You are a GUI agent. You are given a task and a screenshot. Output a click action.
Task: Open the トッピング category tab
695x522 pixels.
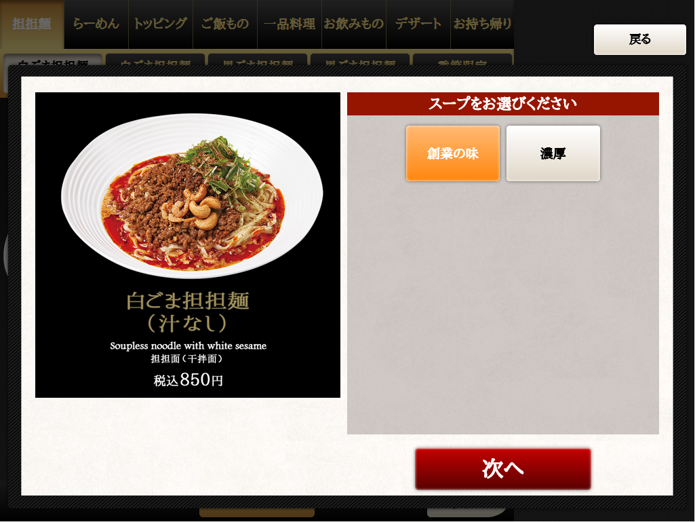tap(160, 24)
